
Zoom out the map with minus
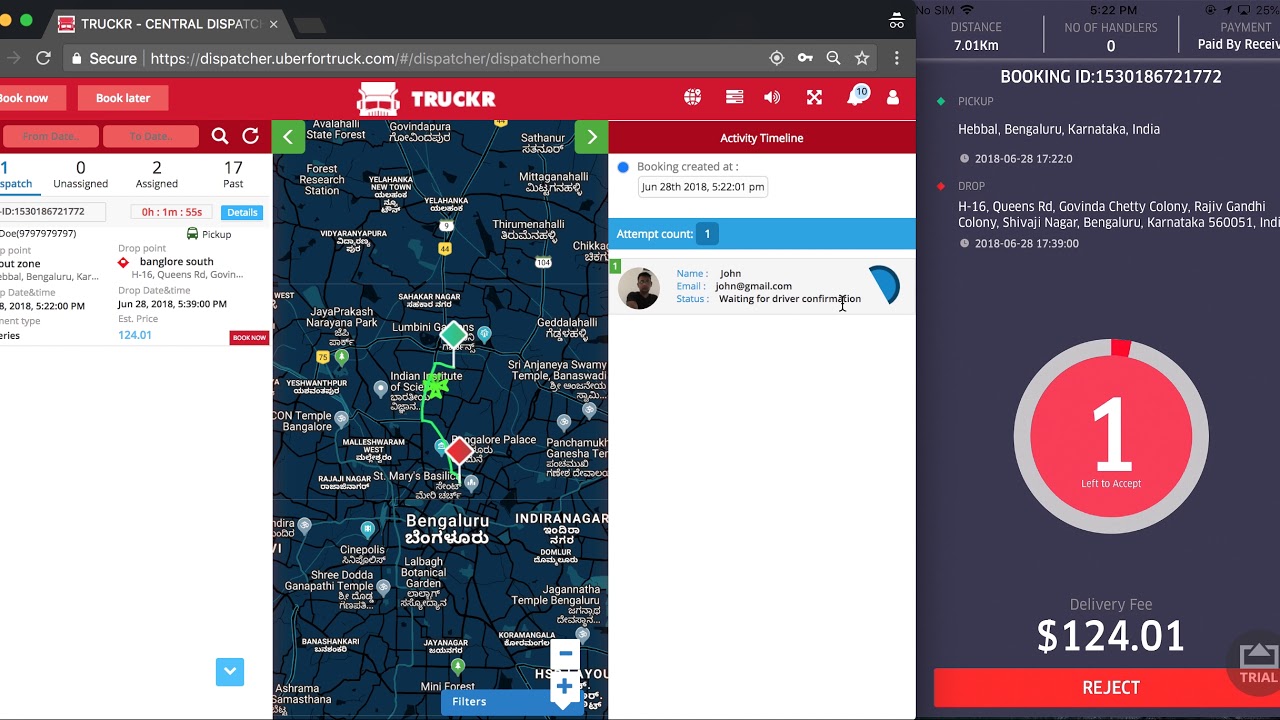click(565, 653)
